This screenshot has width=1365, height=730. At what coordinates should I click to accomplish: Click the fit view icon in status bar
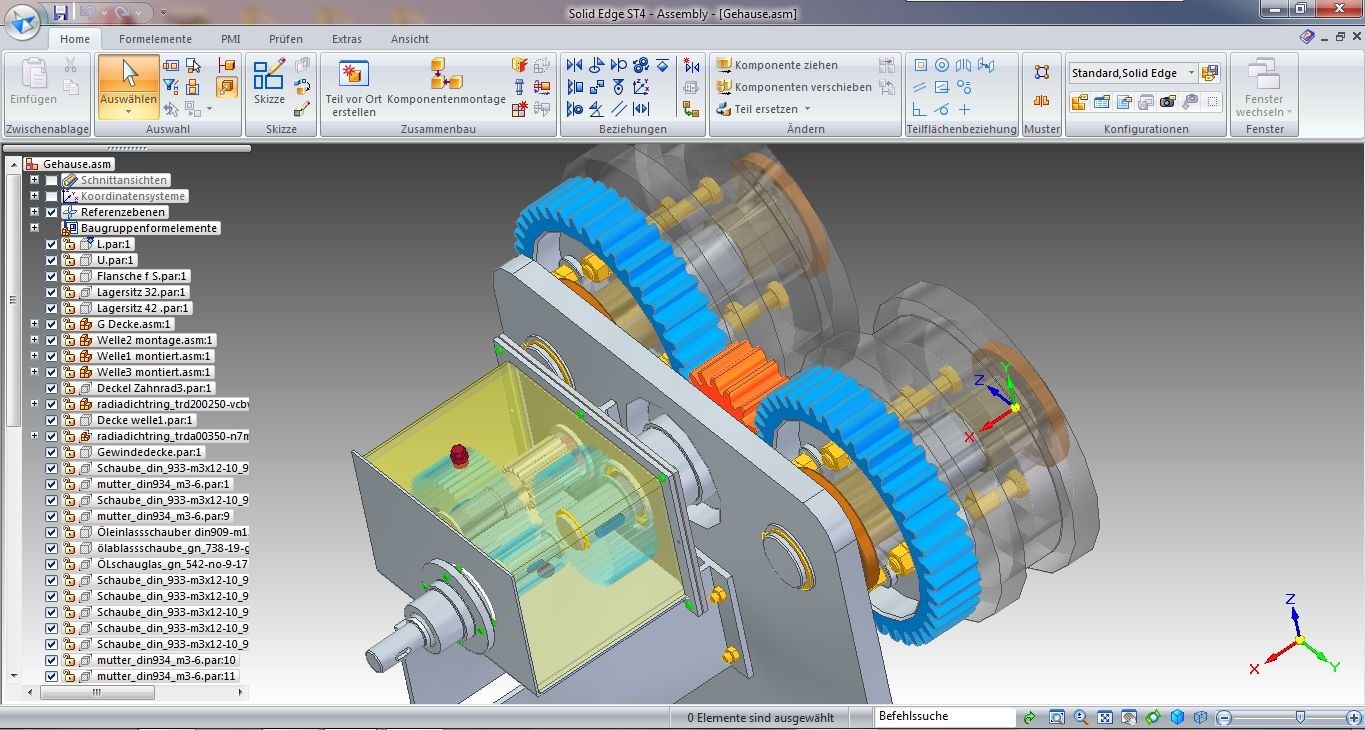pos(1105,717)
